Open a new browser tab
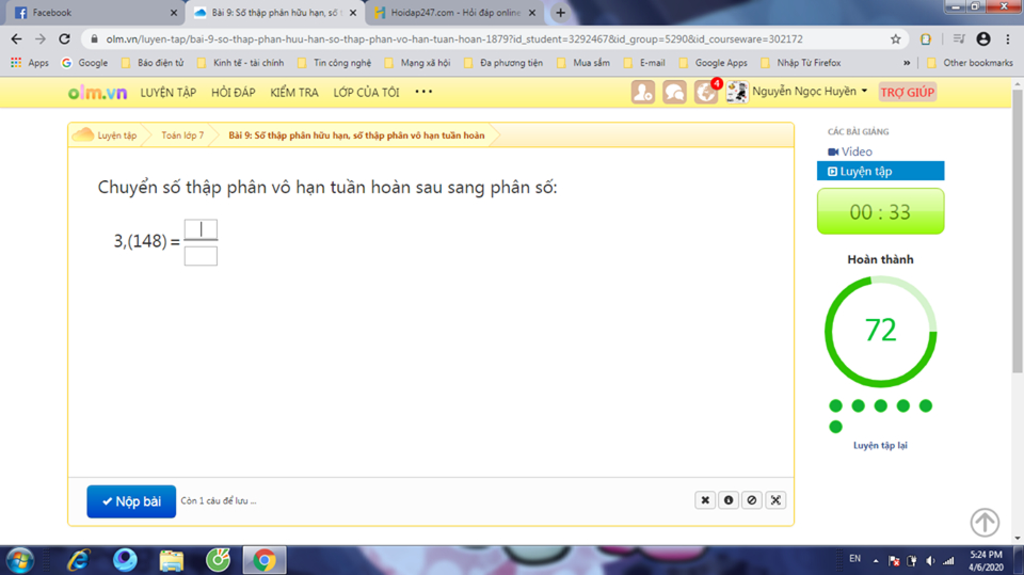Image resolution: width=1024 pixels, height=575 pixels. click(560, 12)
